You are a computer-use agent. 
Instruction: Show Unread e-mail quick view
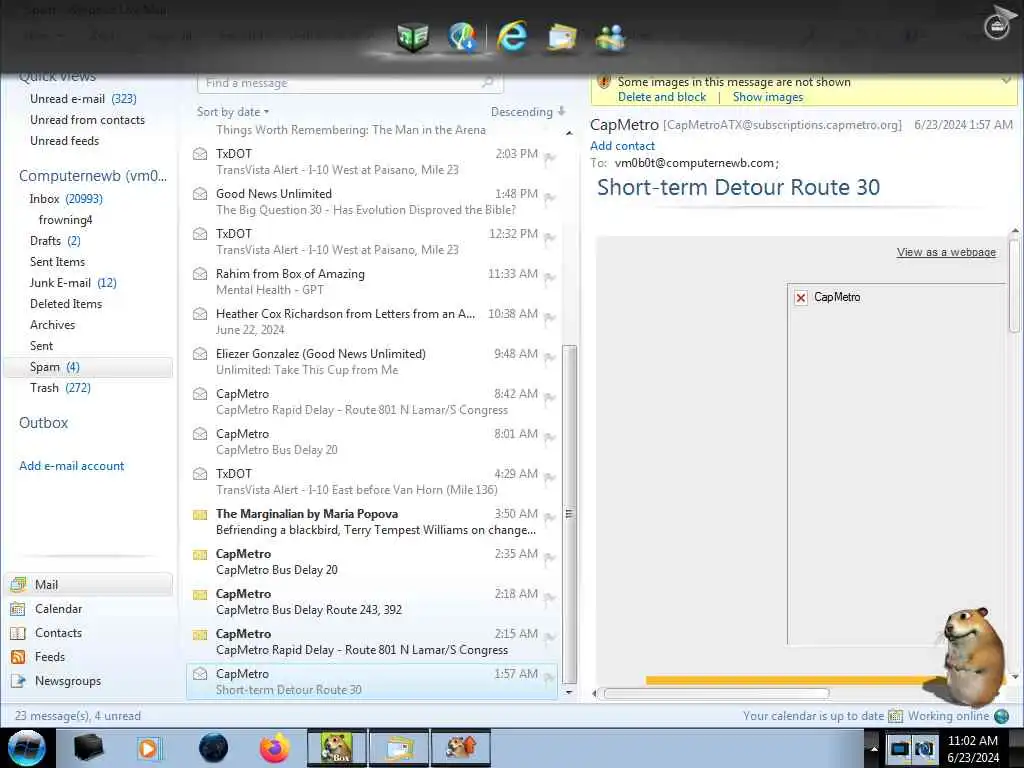tap(83, 99)
